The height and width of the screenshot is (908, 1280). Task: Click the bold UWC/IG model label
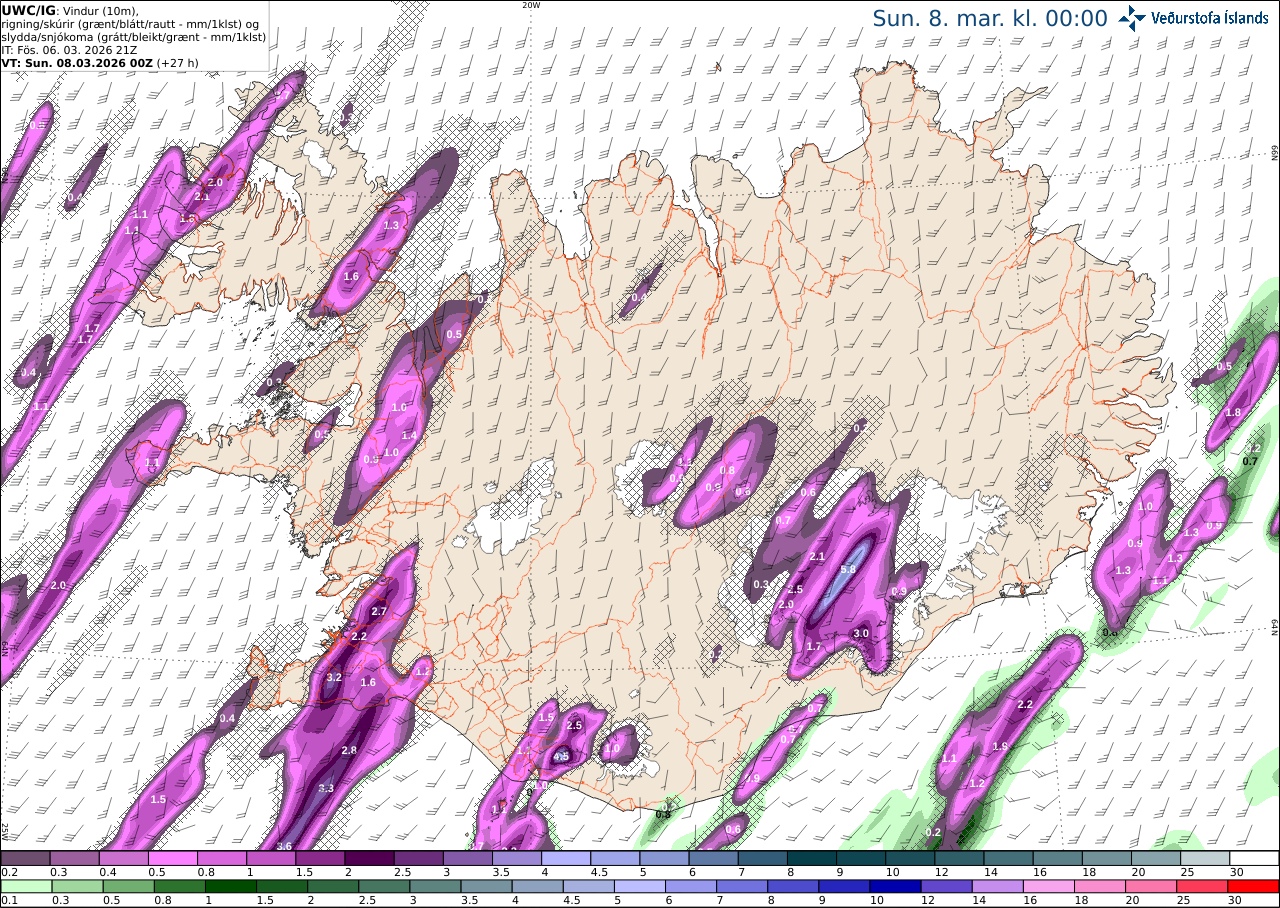[x=29, y=10]
